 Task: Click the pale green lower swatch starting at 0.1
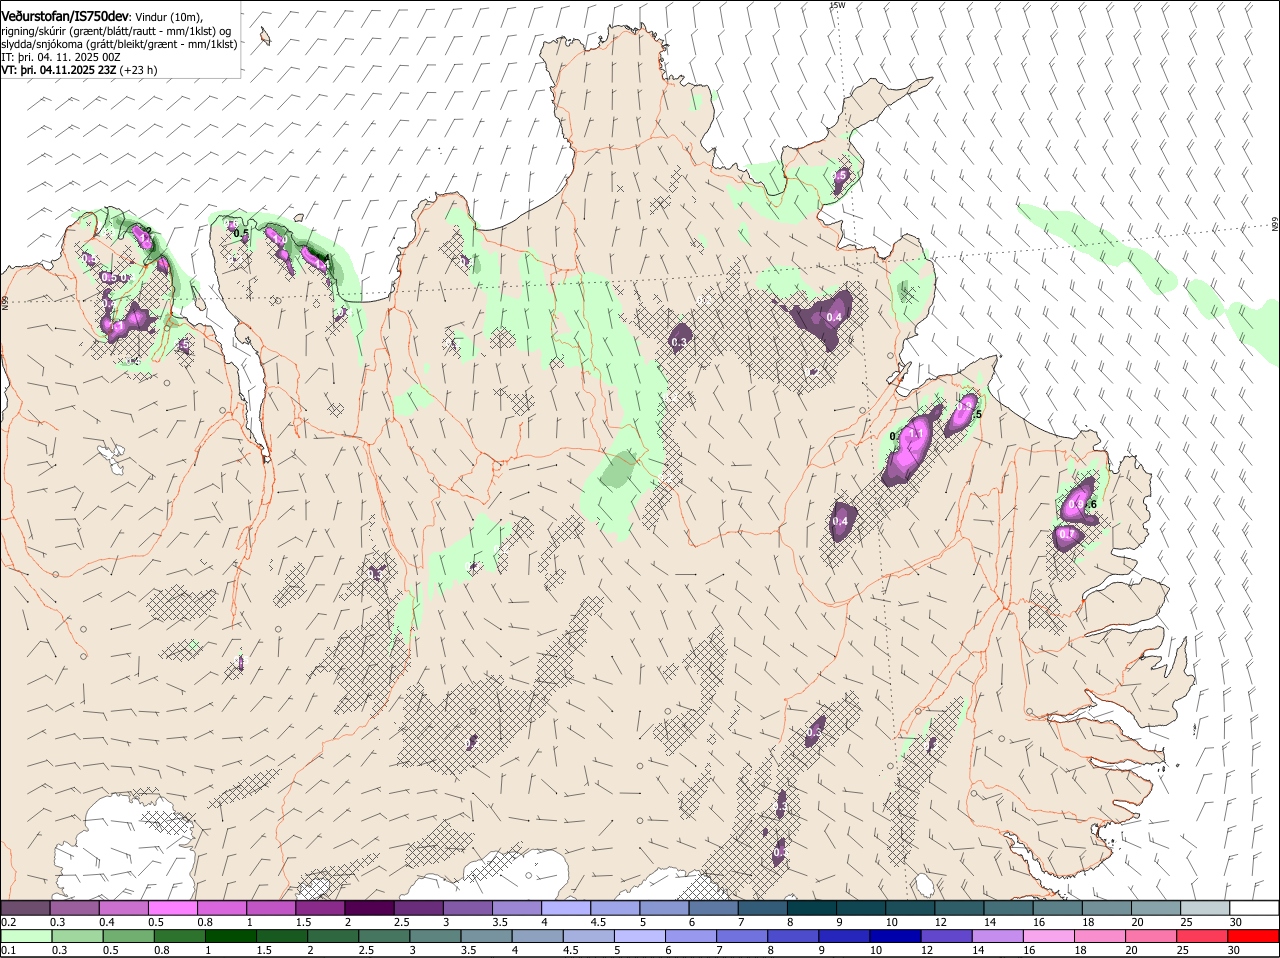click(26, 936)
